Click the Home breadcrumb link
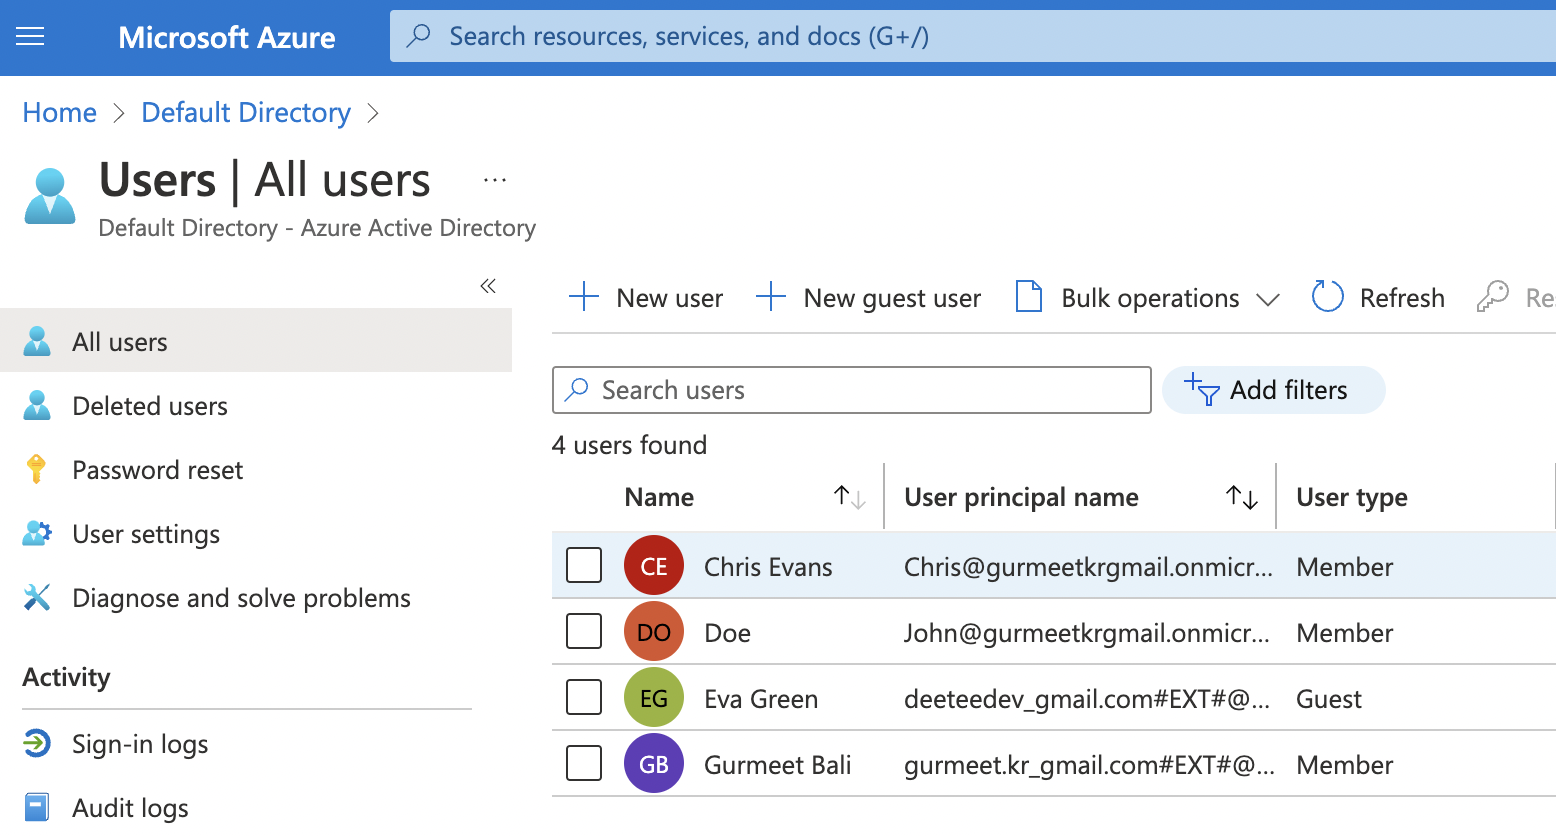 (x=59, y=113)
